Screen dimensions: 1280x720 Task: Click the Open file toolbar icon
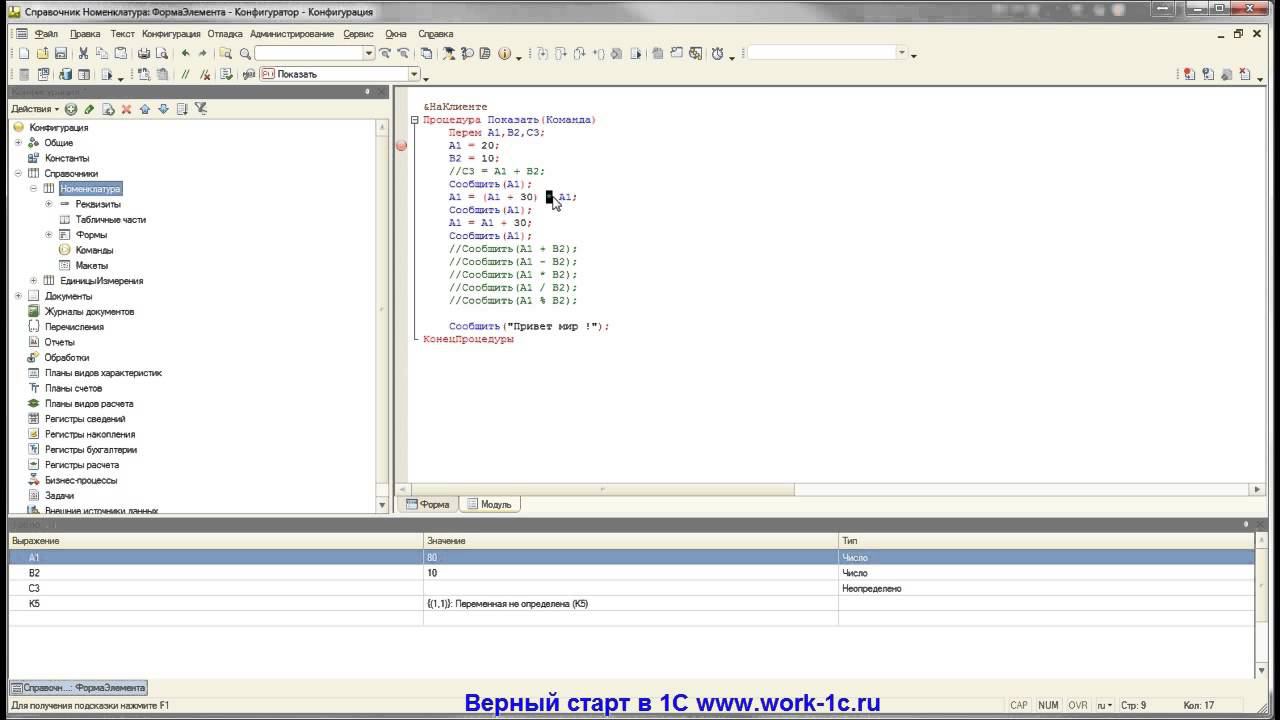pos(42,53)
